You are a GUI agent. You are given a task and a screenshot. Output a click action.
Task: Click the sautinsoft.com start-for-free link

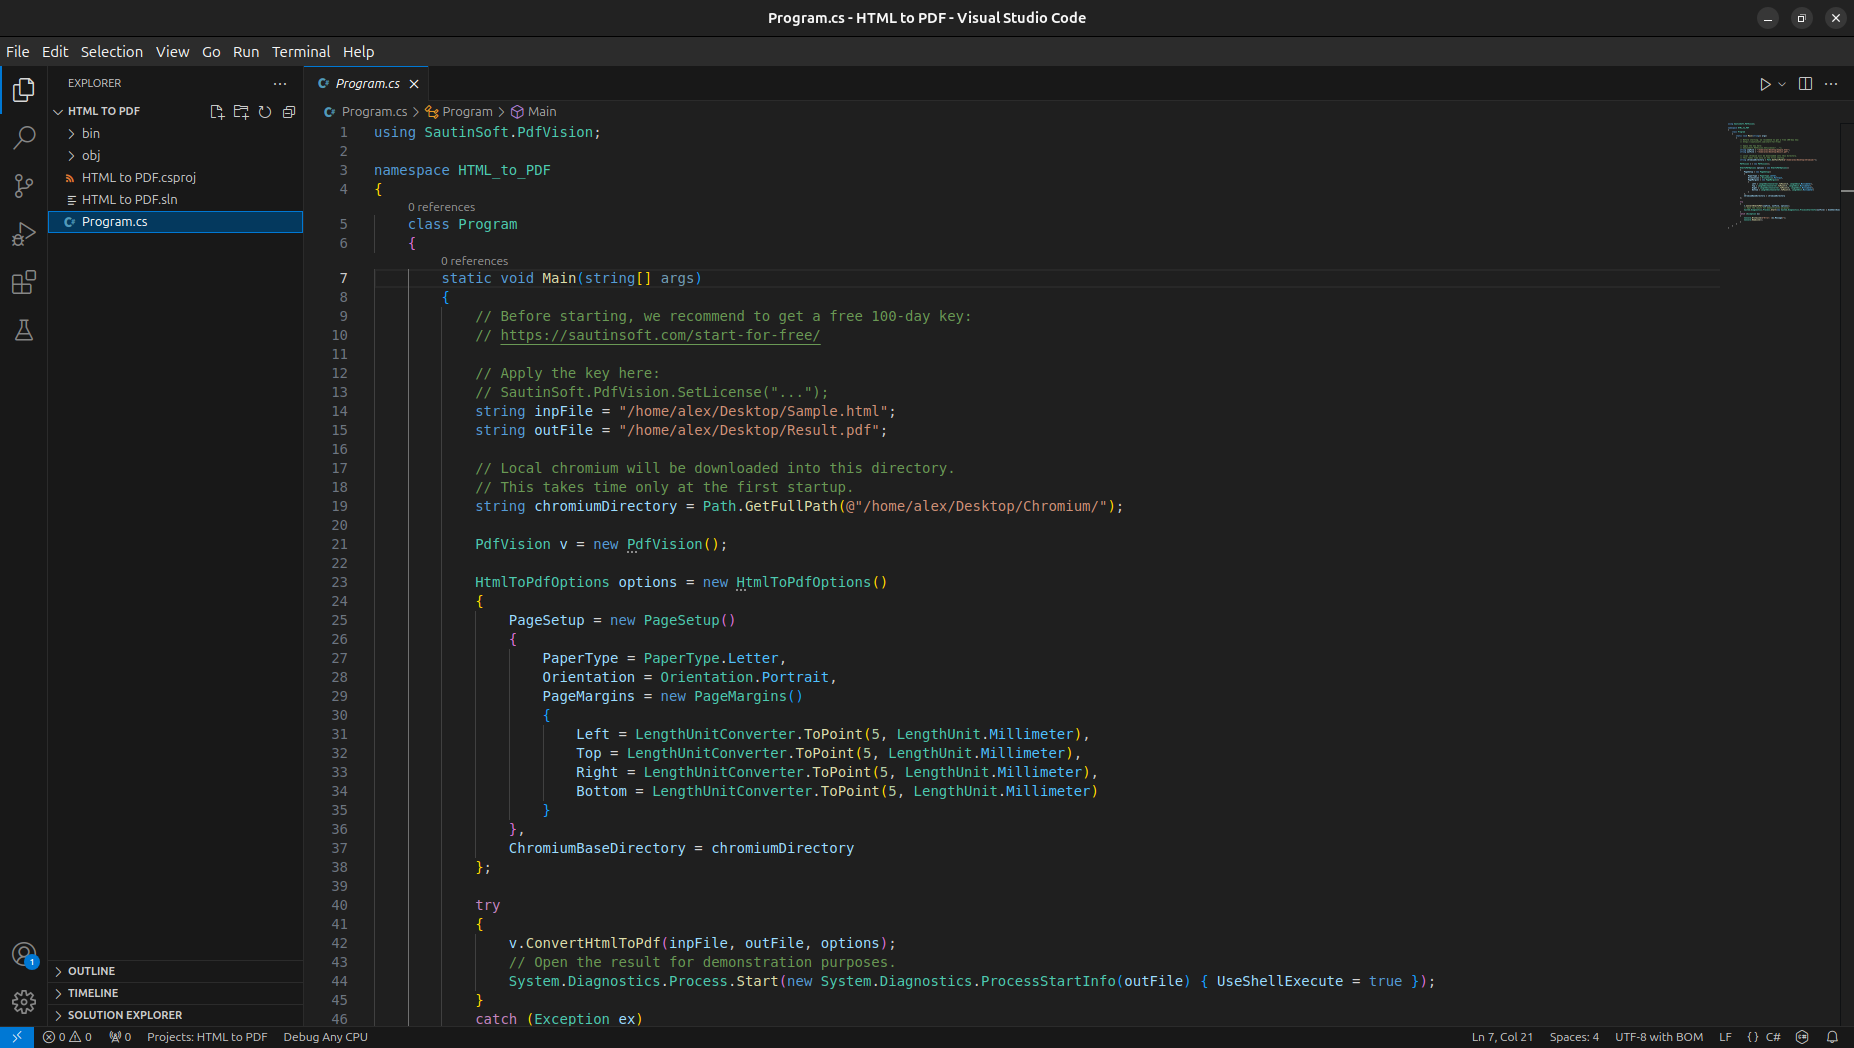point(660,336)
